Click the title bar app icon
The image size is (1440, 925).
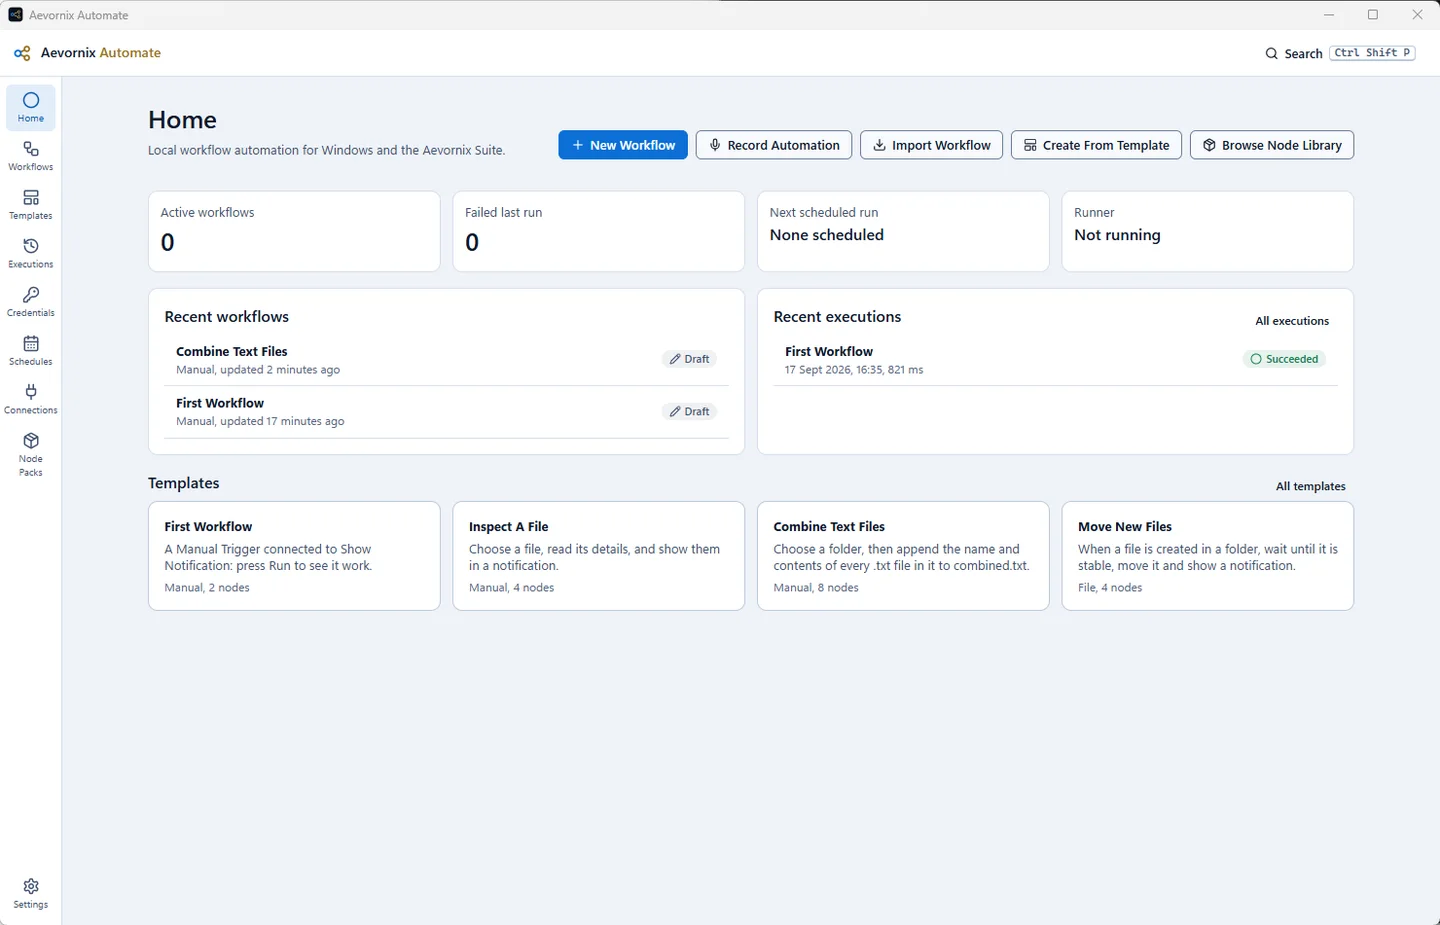(x=15, y=15)
